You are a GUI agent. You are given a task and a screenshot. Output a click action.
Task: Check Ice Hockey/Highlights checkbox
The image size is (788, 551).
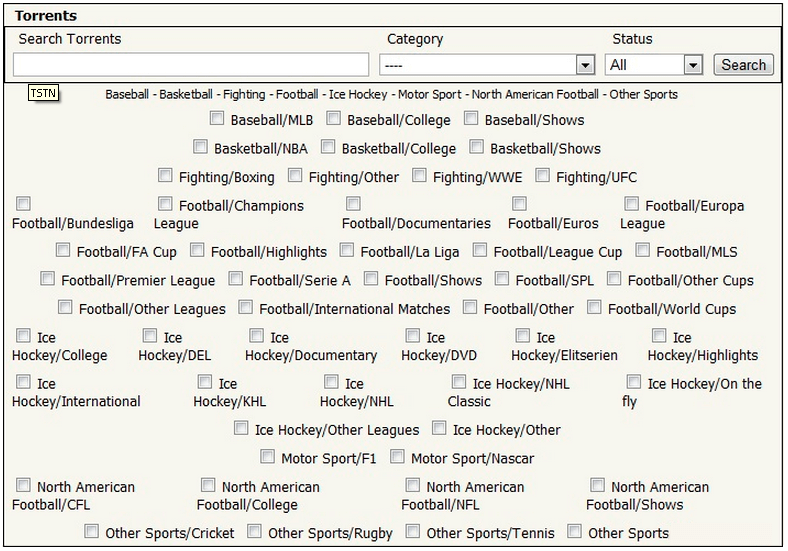659,335
